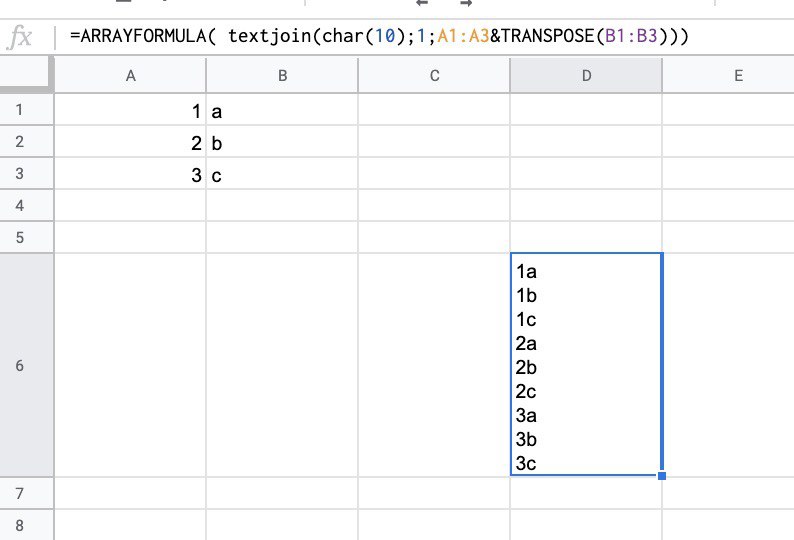
Task: Click the fx function icon
Action: pos(19,36)
